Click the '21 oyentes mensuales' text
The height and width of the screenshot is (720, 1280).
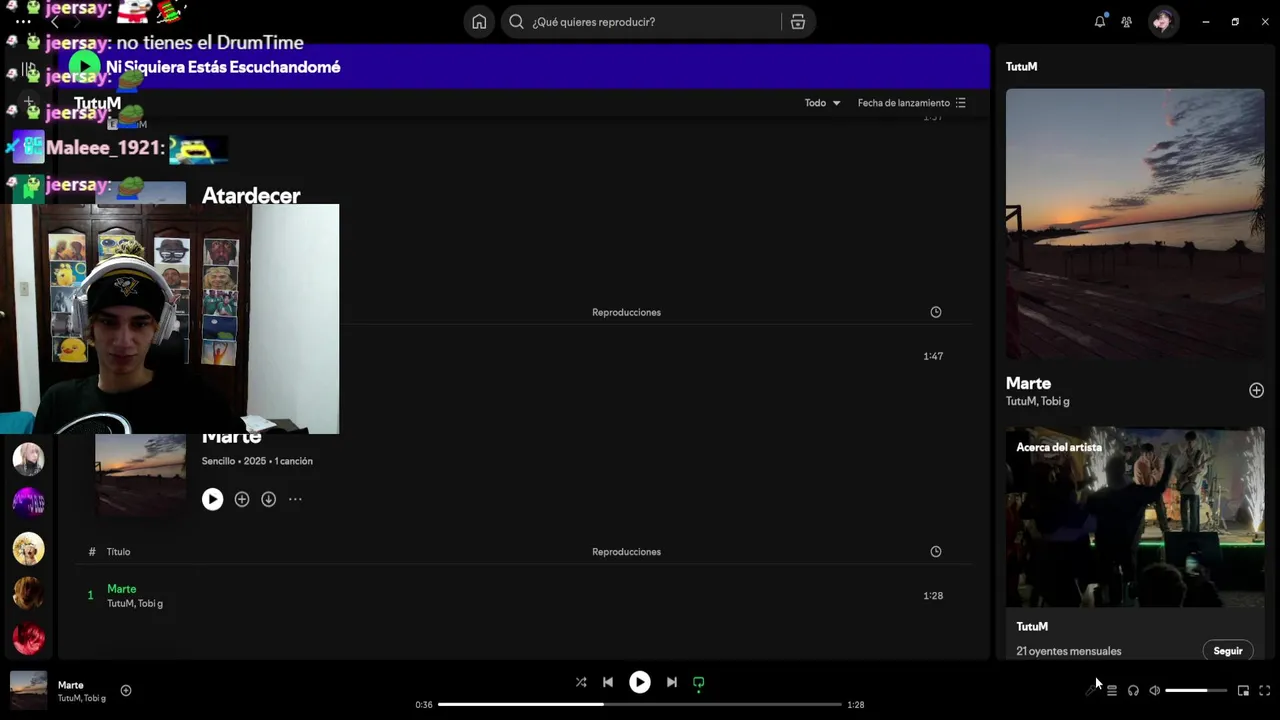1068,651
